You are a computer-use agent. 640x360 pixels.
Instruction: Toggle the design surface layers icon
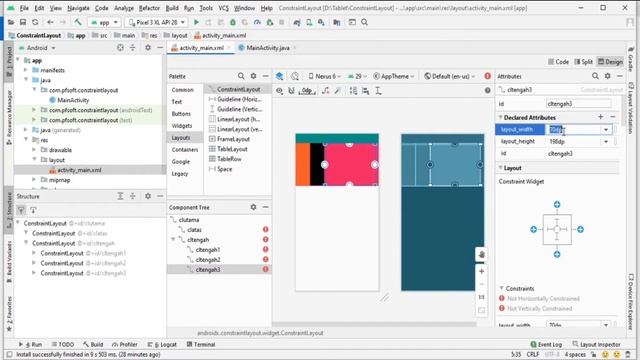tap(280, 76)
